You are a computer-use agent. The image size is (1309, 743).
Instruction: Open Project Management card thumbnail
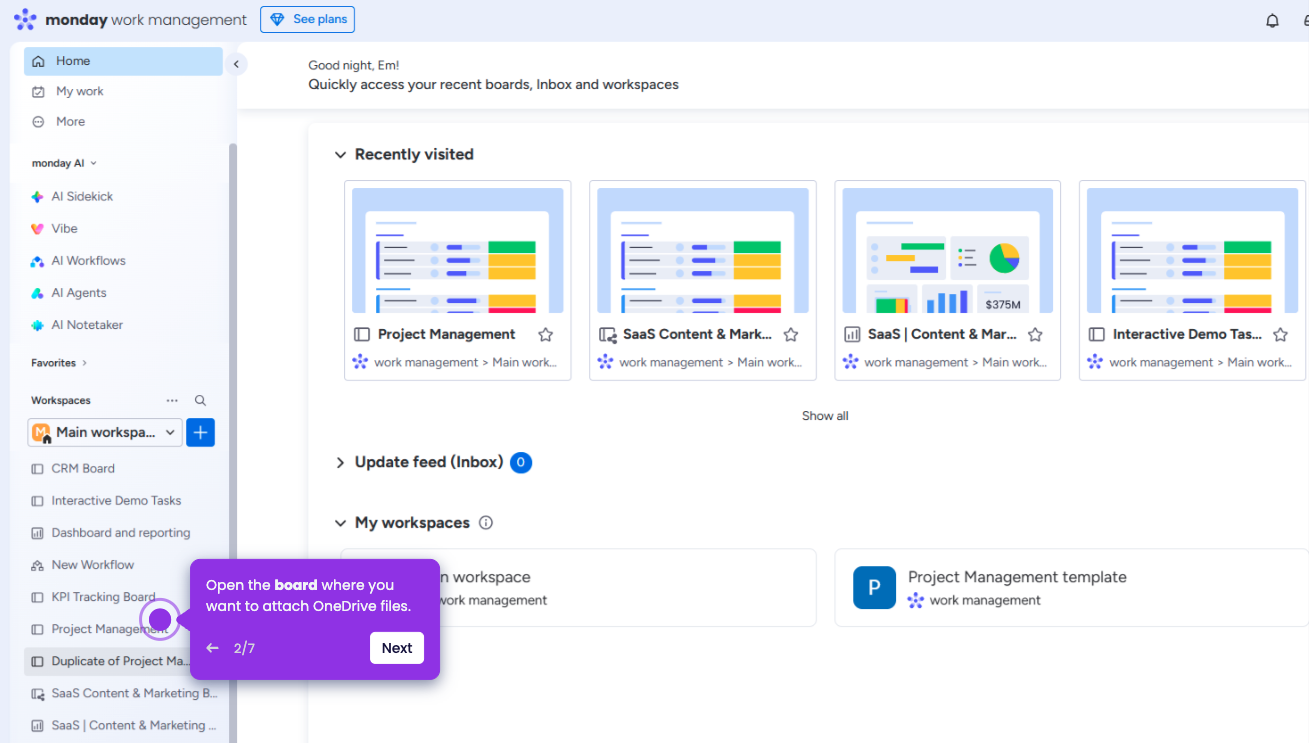pos(458,251)
